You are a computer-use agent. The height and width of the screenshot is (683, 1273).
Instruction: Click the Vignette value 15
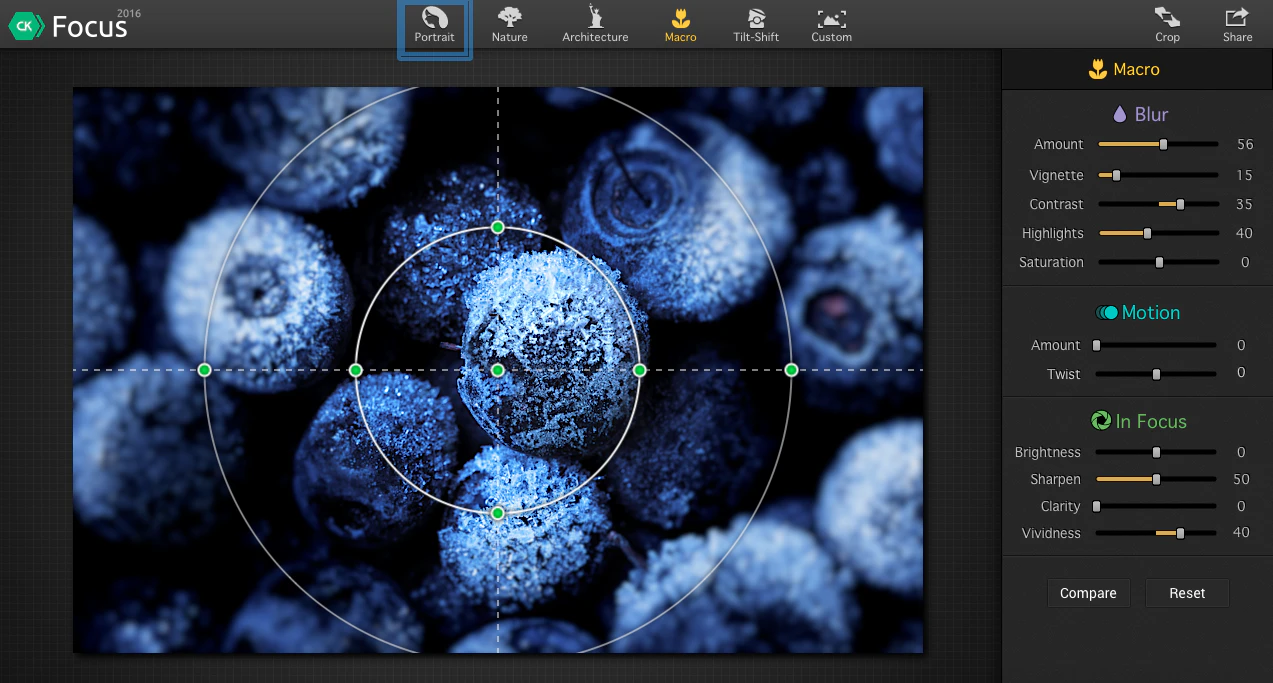click(1244, 175)
